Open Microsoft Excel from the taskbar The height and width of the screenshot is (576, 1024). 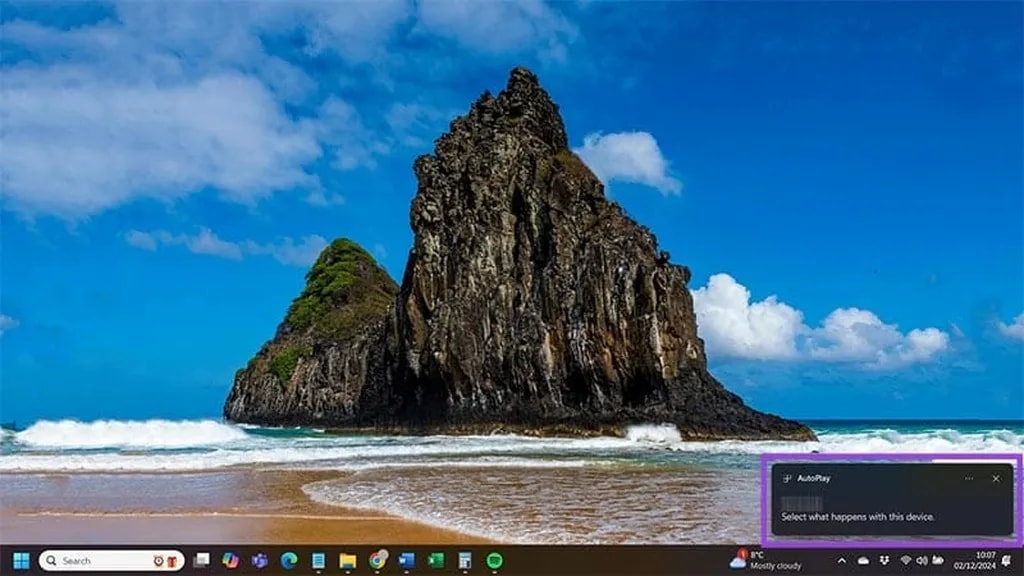436,561
